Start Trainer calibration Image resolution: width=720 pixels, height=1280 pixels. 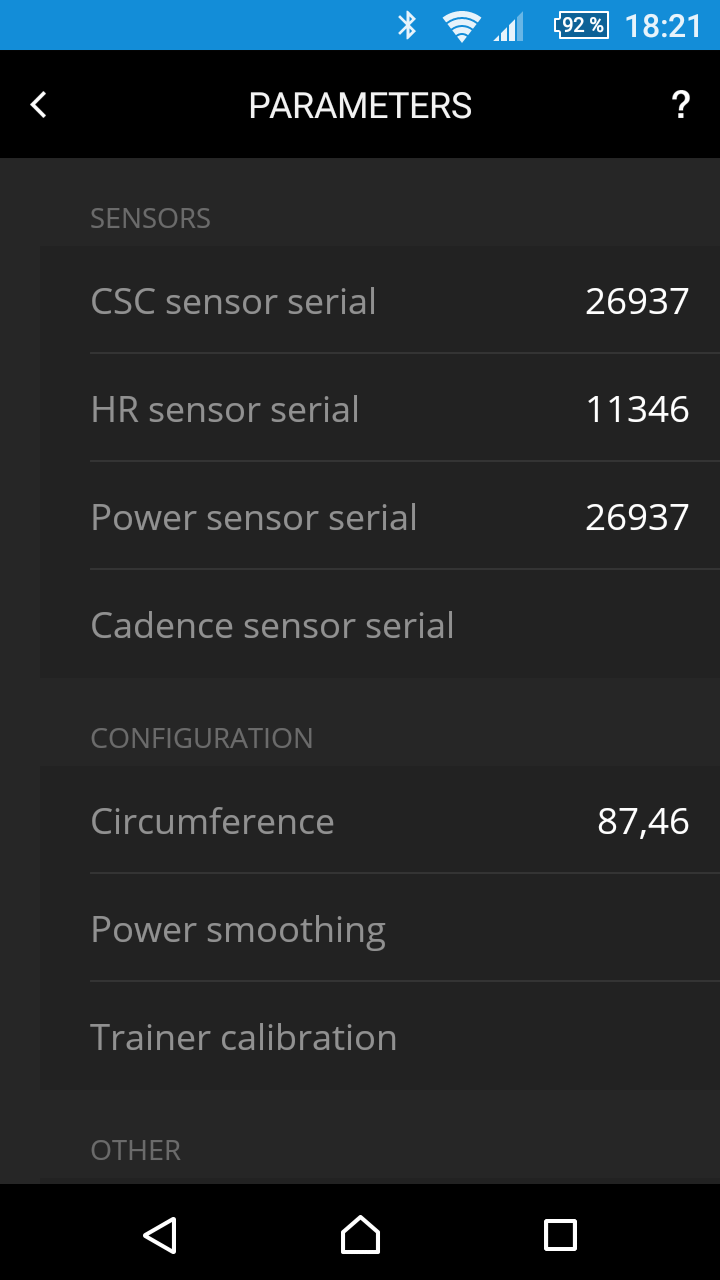tap(244, 1037)
